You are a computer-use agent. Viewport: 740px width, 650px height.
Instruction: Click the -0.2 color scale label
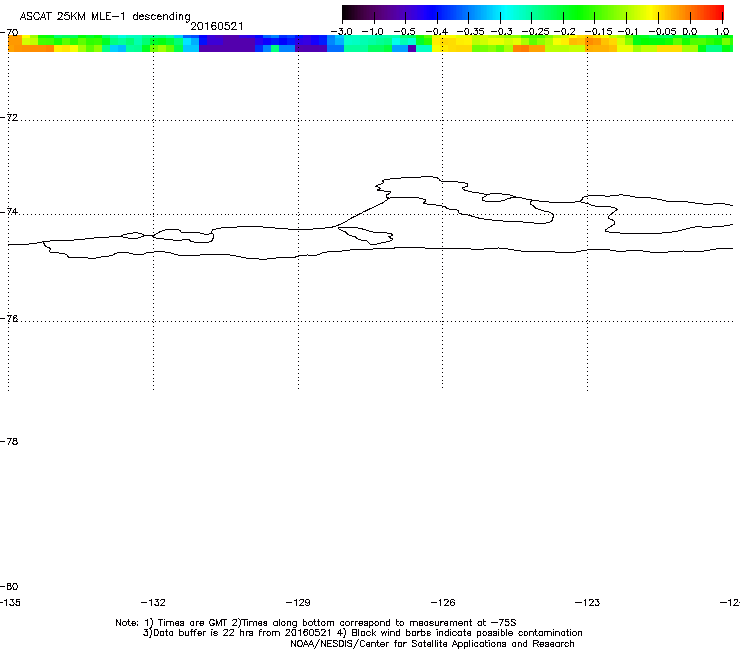coord(564,31)
